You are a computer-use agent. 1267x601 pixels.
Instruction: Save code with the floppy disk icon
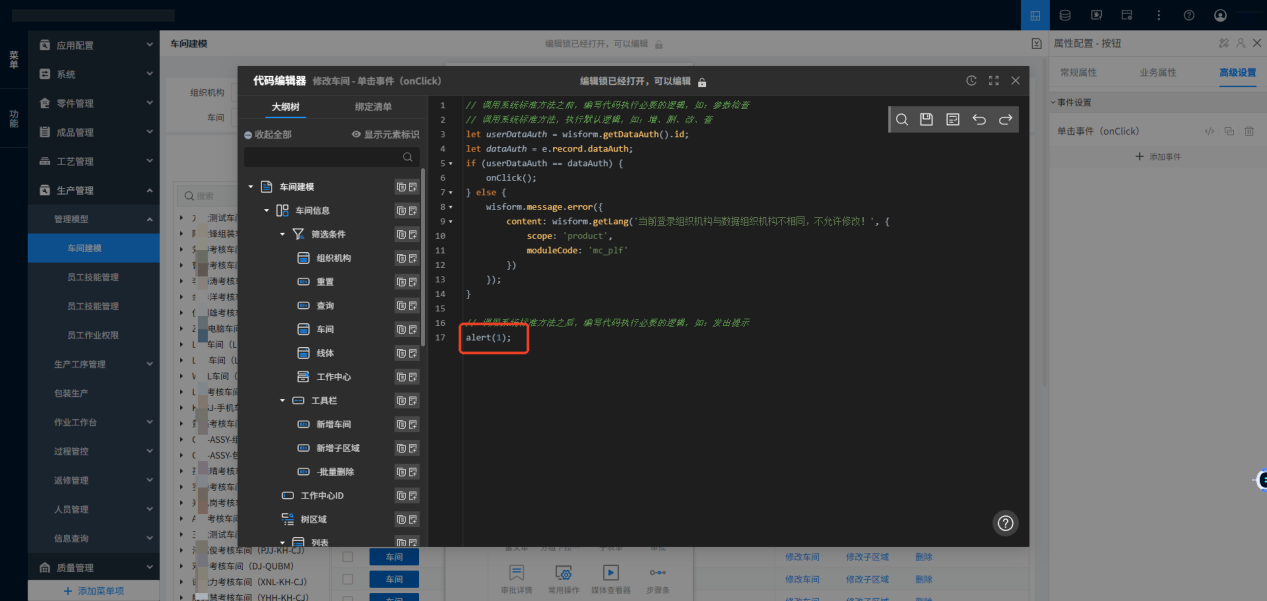pos(927,120)
